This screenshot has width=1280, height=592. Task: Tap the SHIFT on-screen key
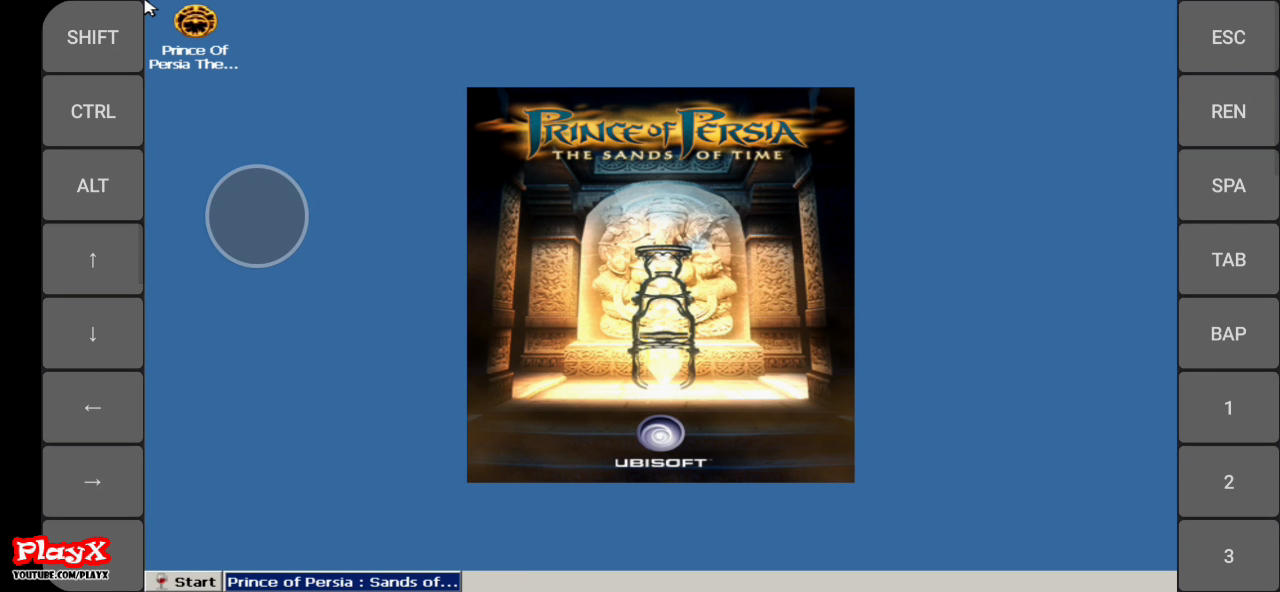[x=93, y=37]
